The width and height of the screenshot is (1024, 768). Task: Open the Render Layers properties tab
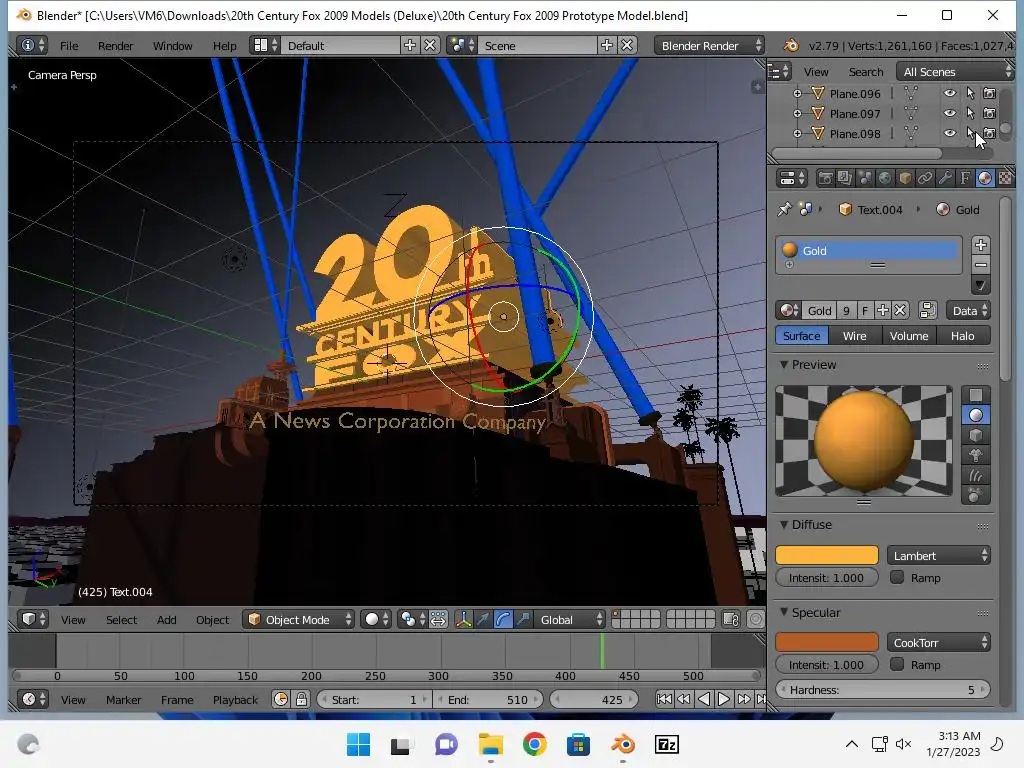pyautogui.click(x=845, y=178)
